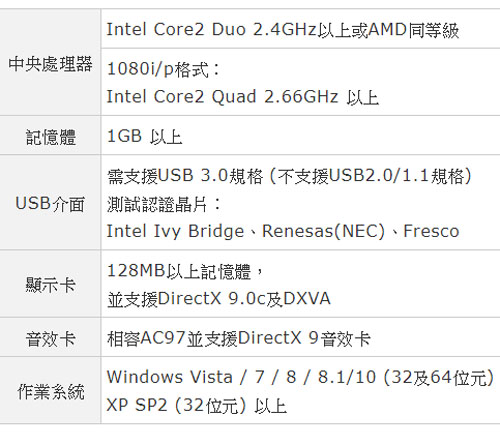Click the USB介面 row header
The image size is (500, 445).
pyautogui.click(x=50, y=204)
